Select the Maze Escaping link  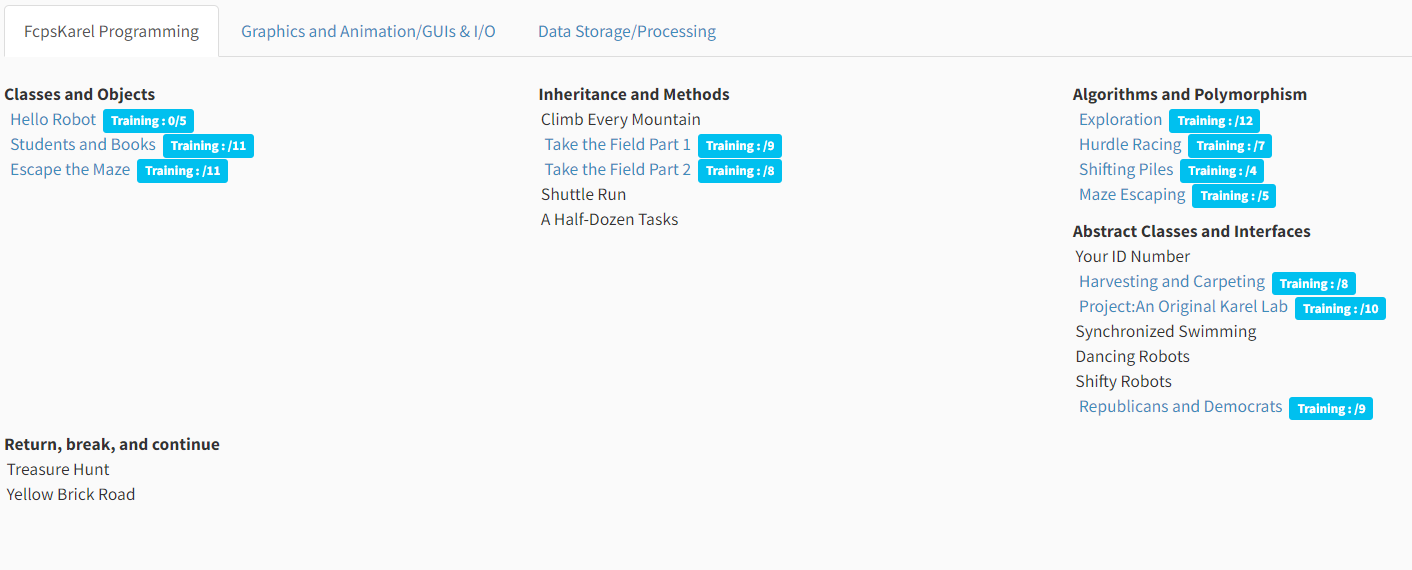point(1132,195)
